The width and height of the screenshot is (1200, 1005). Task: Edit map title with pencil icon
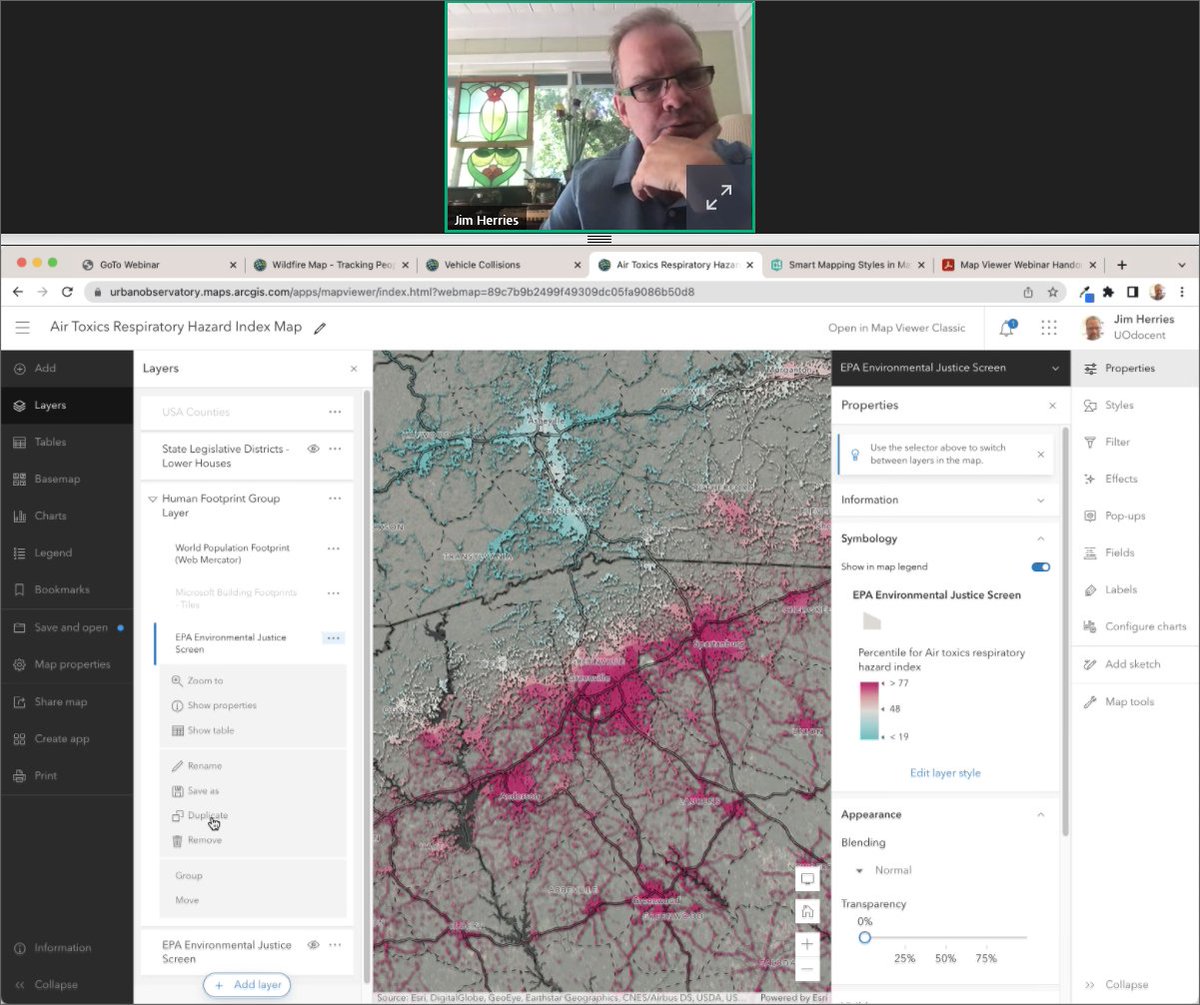tap(320, 328)
